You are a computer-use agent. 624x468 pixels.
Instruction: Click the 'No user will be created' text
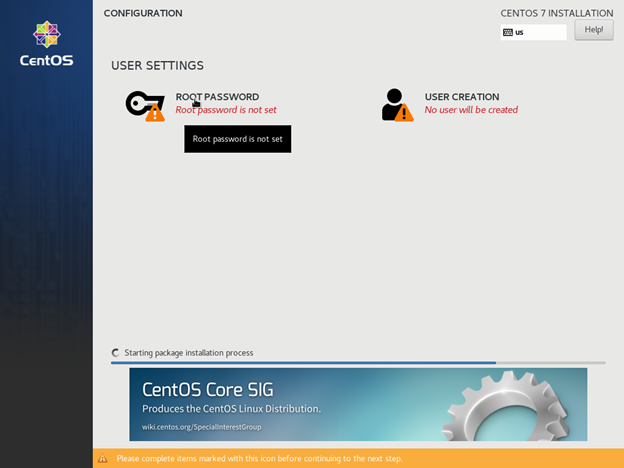(471, 110)
